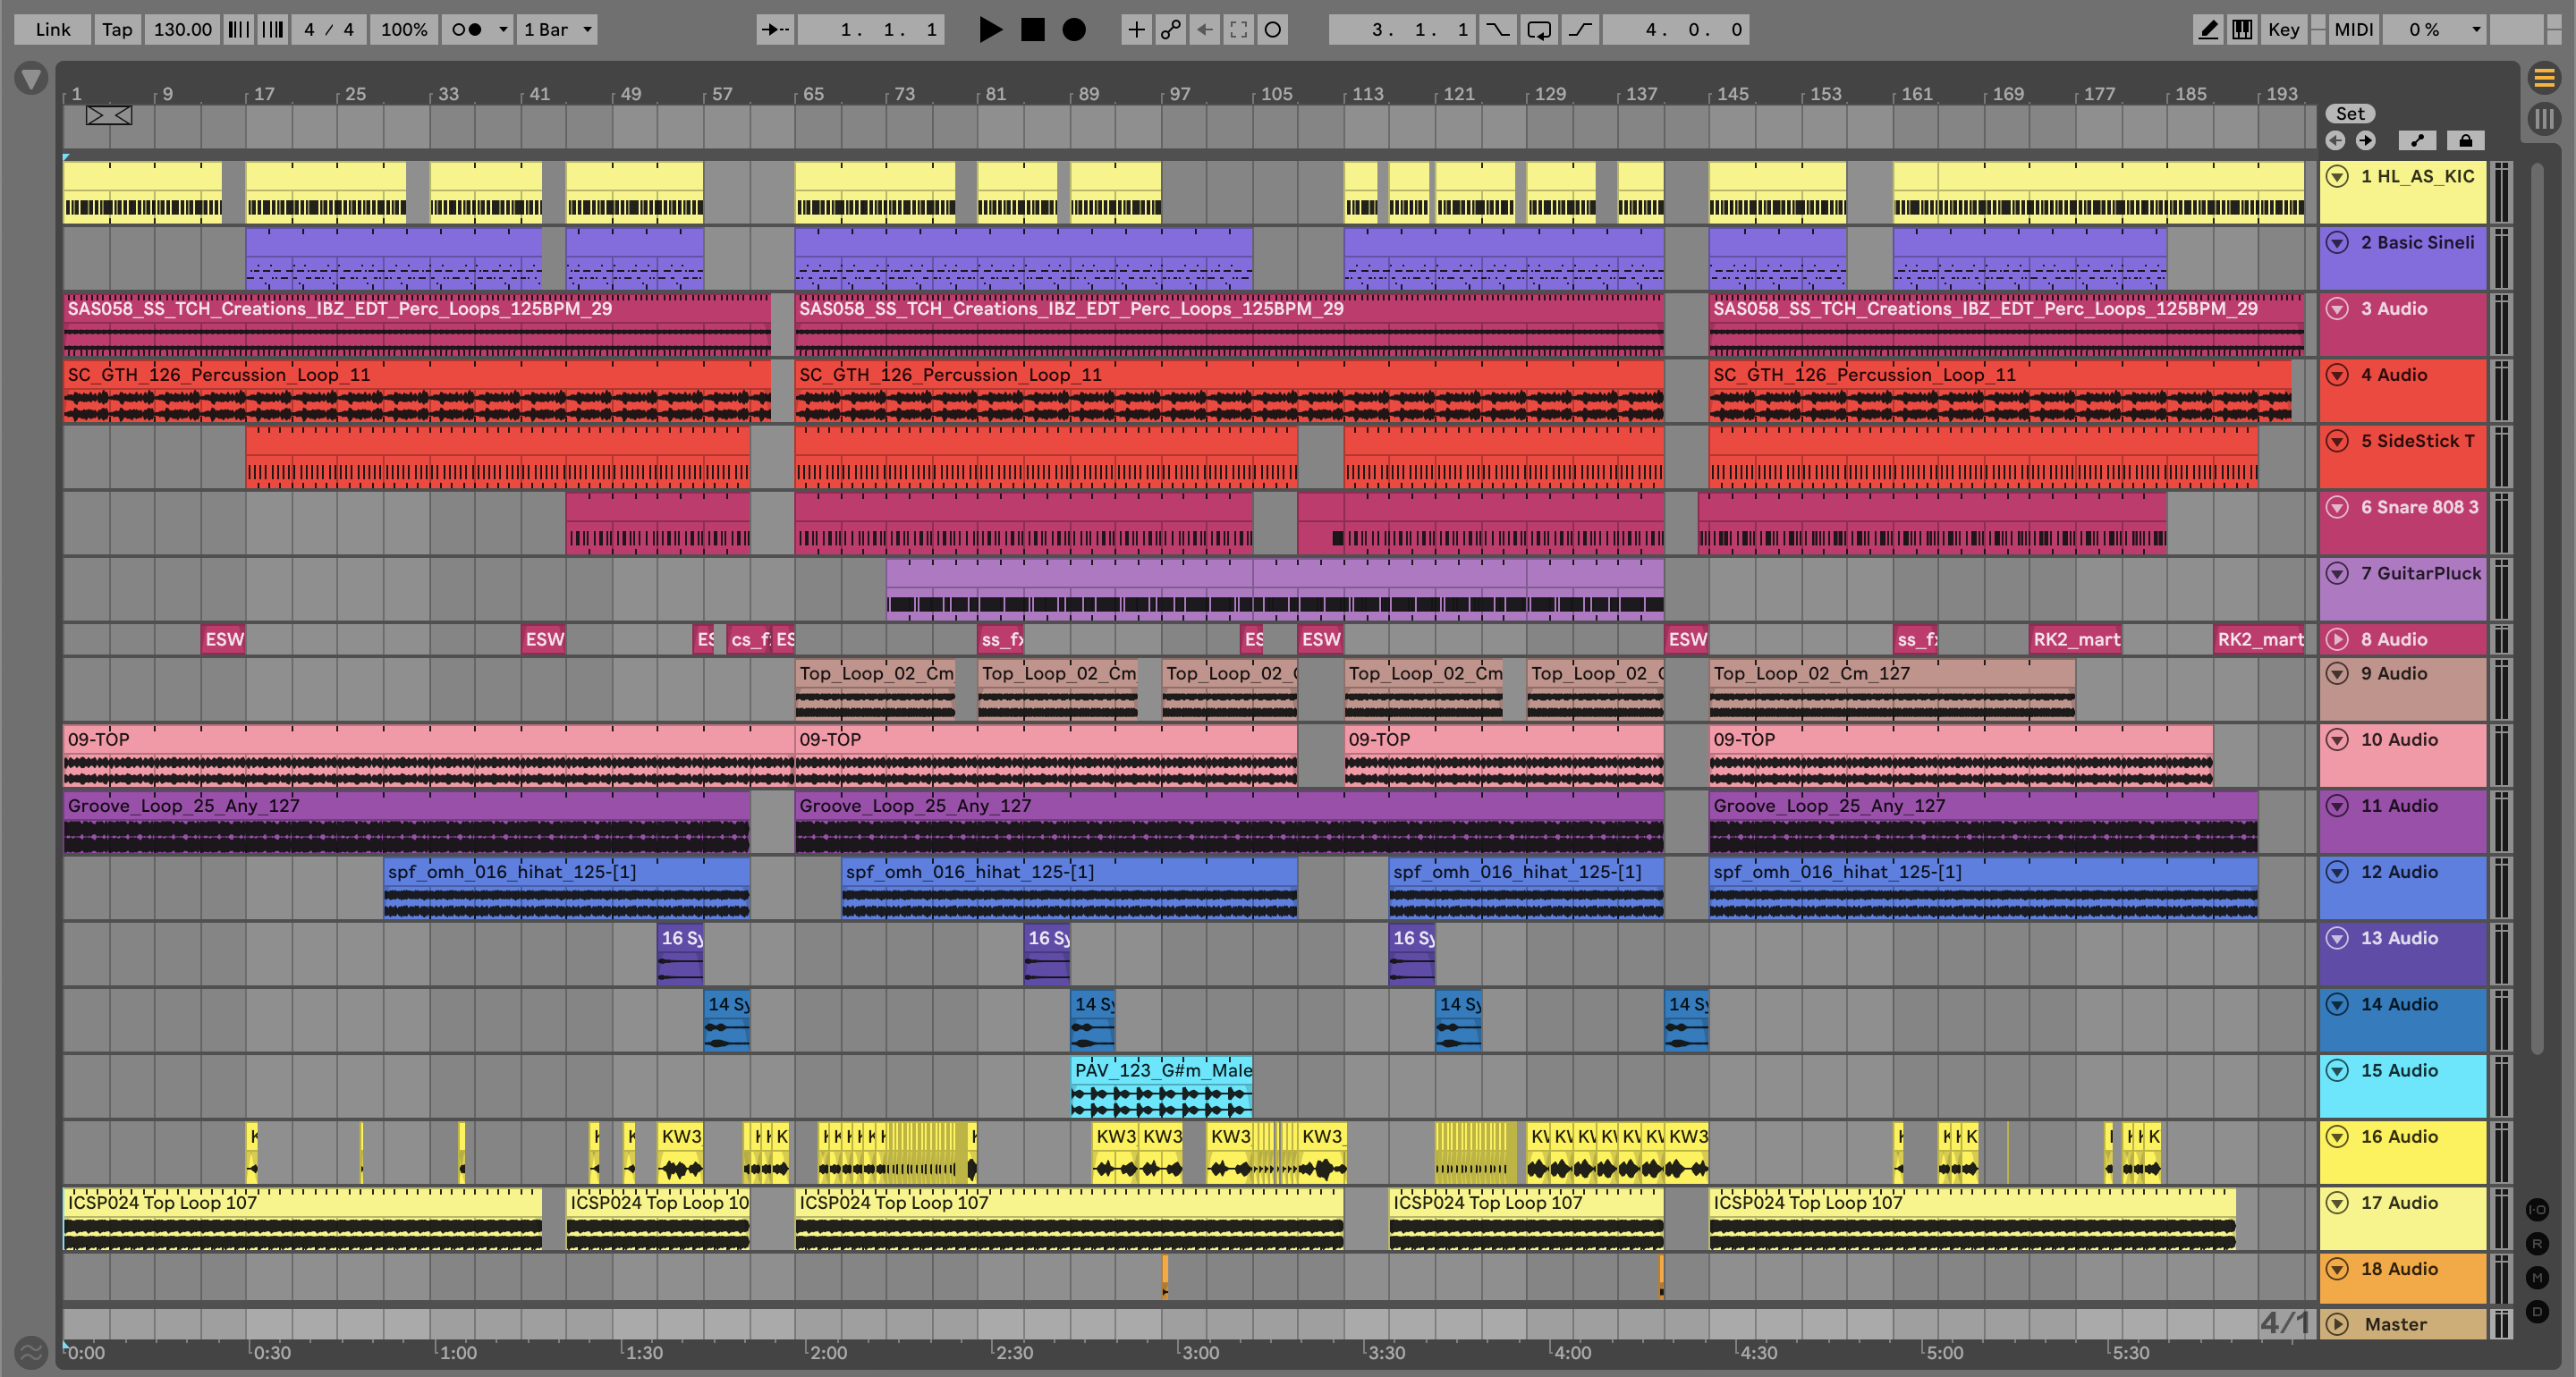Click the Capture MIDI bracket icon
This screenshot has width=2576, height=1377.
coord(1238,30)
